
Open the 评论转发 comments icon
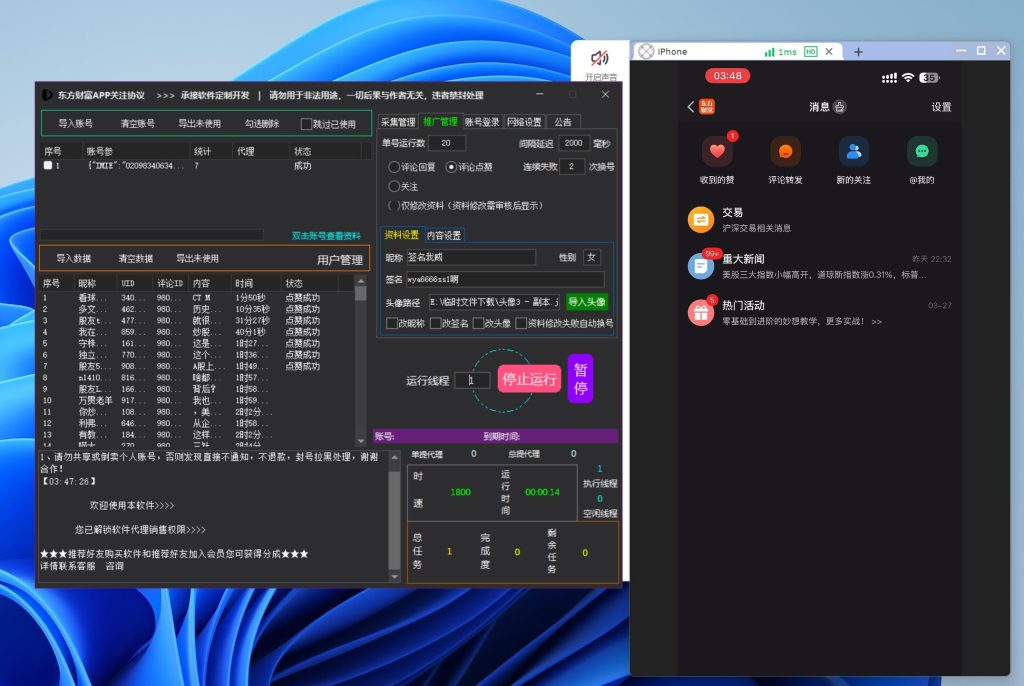click(785, 152)
